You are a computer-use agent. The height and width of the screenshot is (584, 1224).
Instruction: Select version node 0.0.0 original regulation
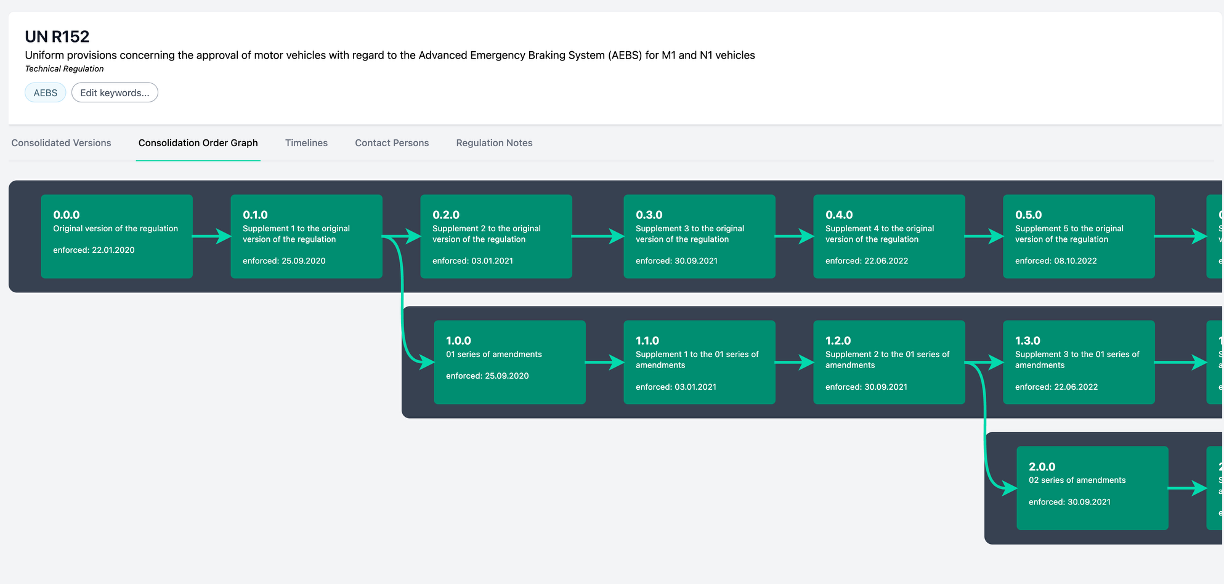[x=117, y=236]
